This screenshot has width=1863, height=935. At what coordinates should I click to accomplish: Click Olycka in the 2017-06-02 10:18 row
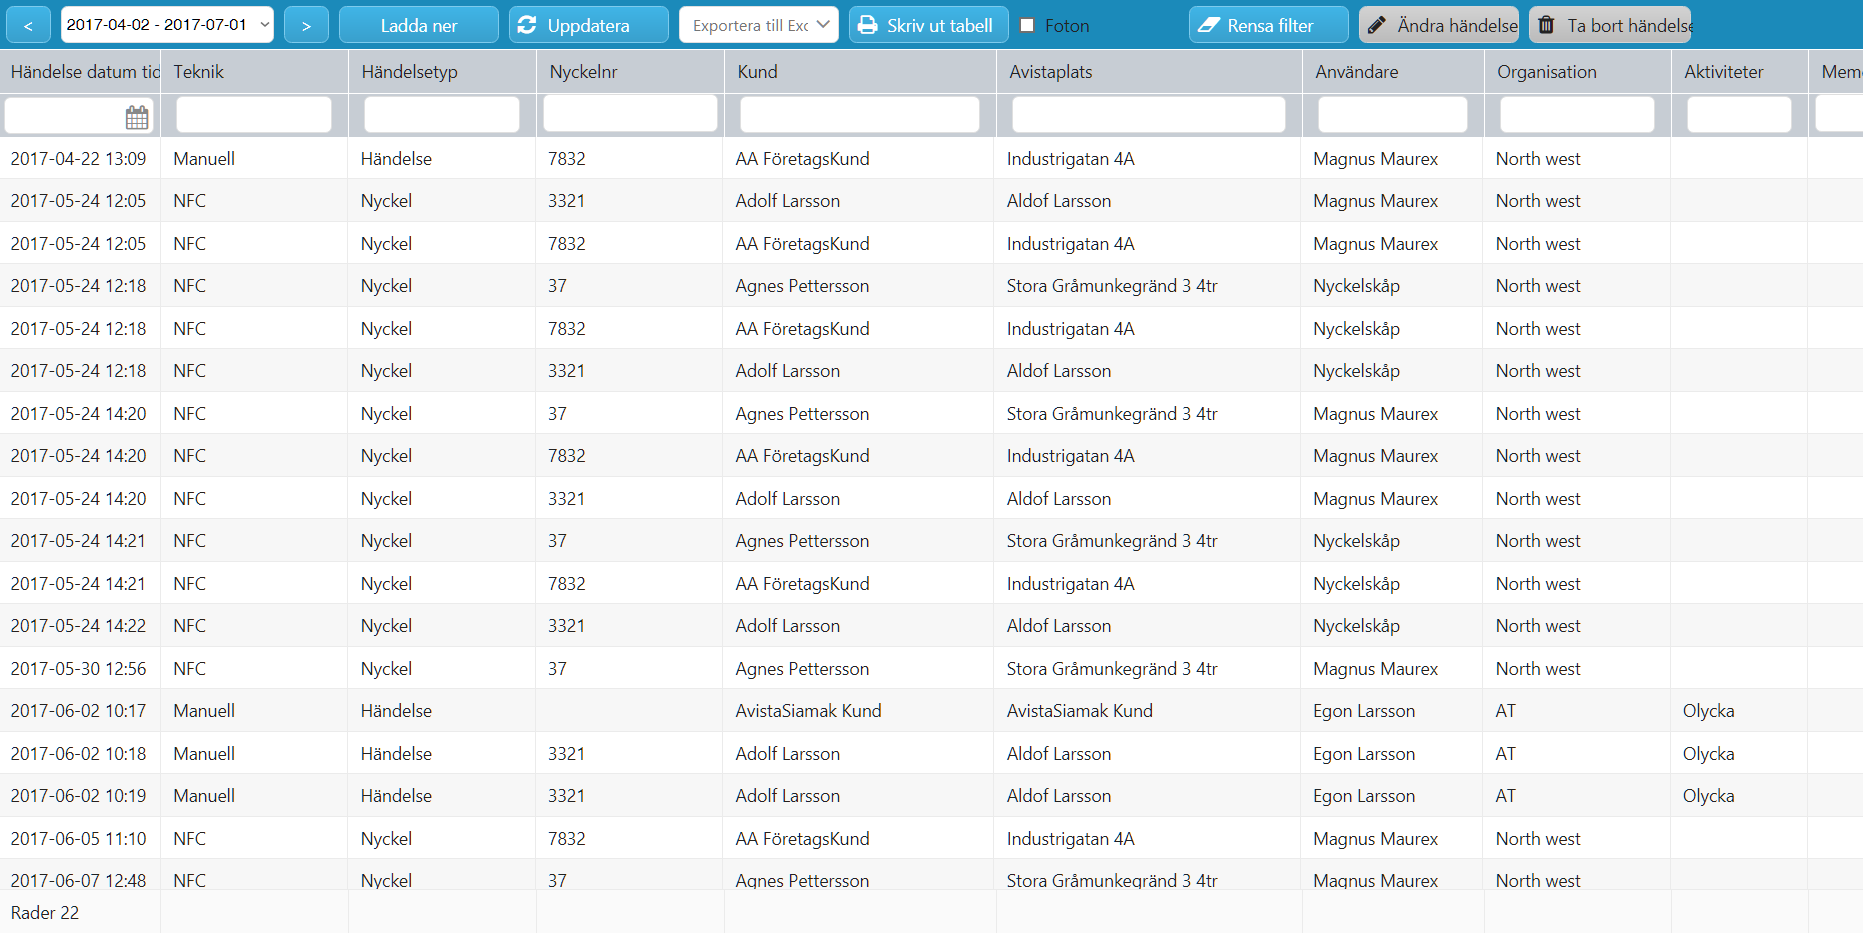click(1708, 754)
